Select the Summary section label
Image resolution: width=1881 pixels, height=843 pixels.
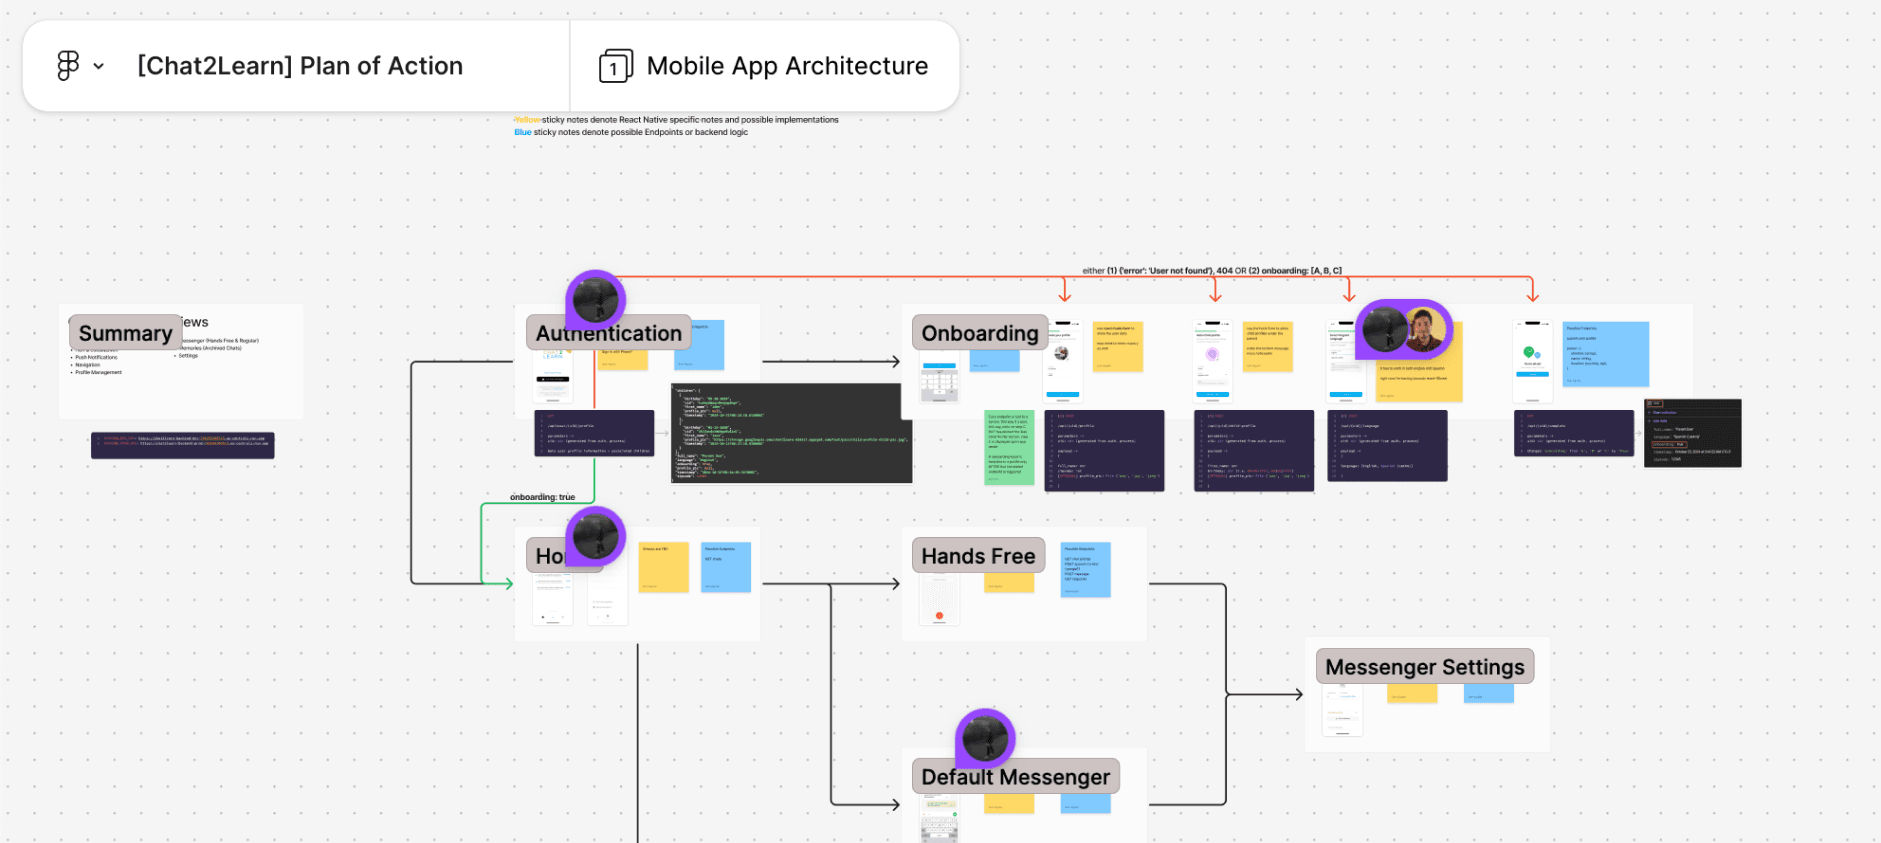click(125, 333)
